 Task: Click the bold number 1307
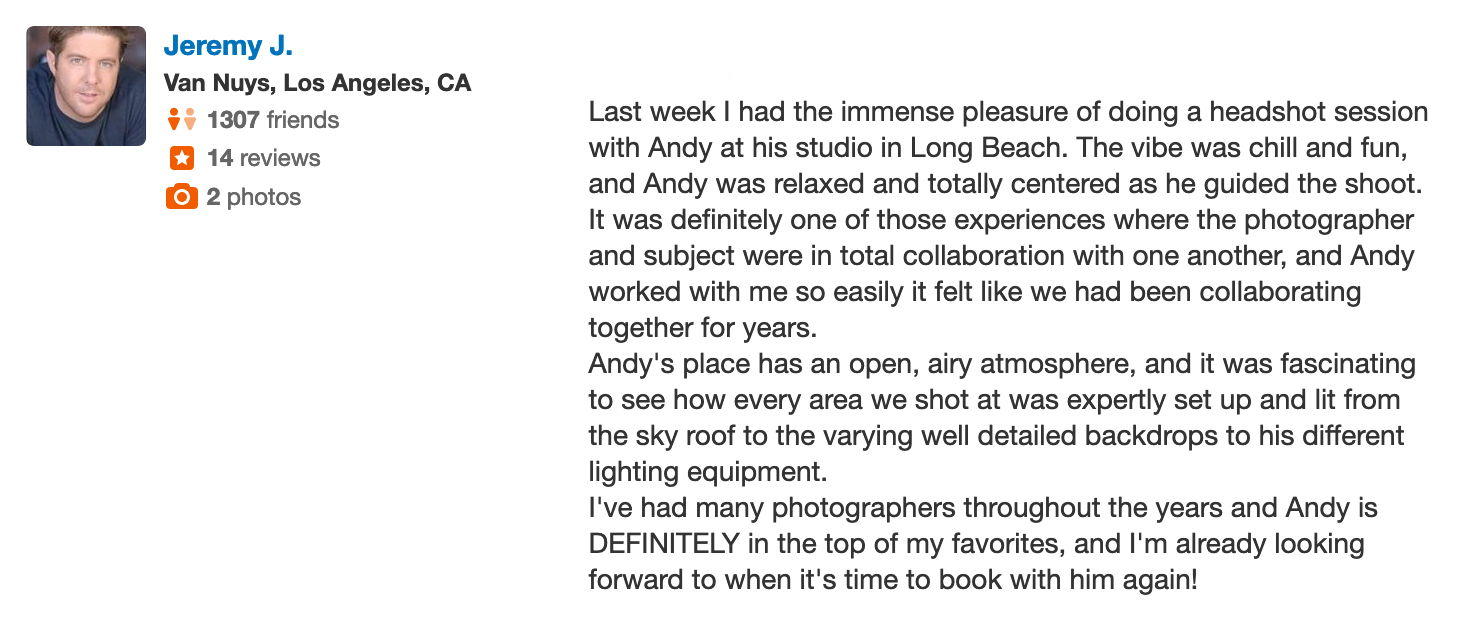[x=233, y=121]
